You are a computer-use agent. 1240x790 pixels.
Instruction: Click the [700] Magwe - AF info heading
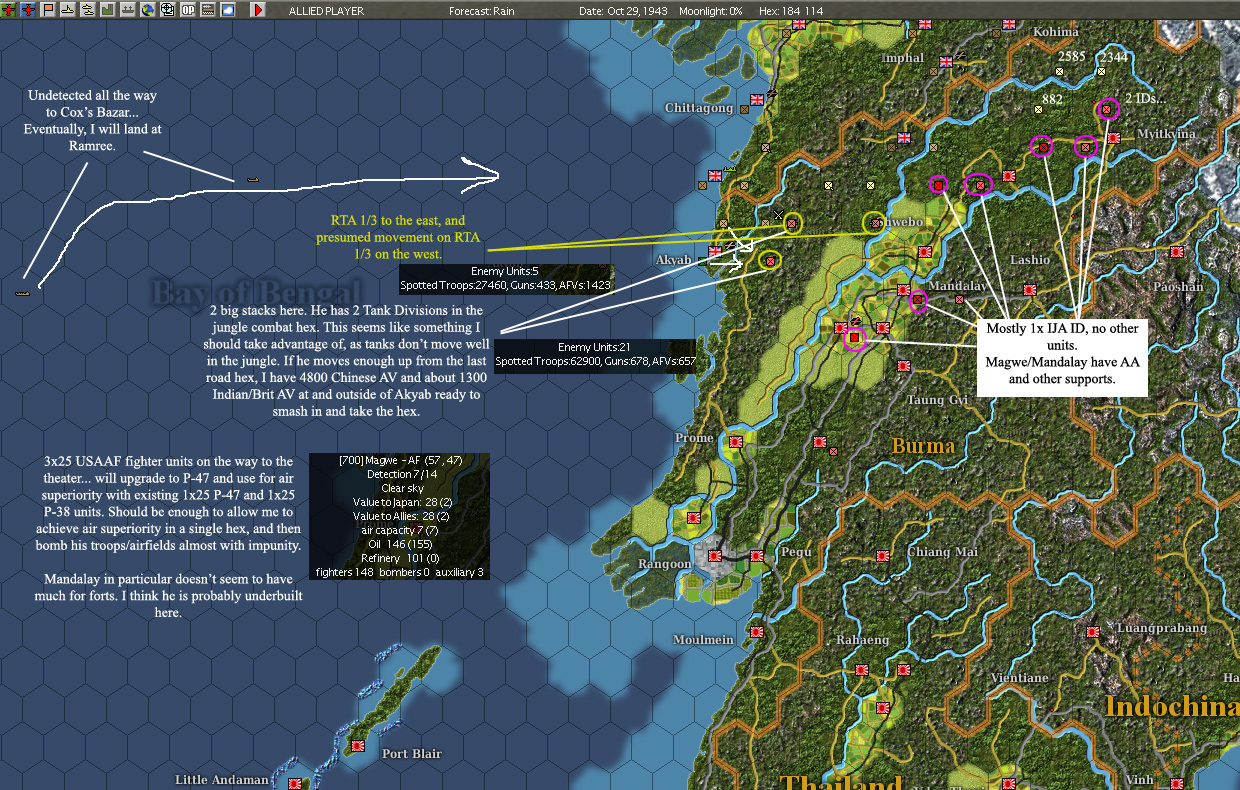[x=400, y=460]
